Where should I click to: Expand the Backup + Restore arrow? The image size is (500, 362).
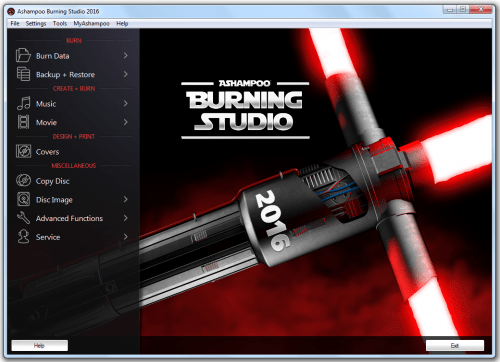coord(126,74)
